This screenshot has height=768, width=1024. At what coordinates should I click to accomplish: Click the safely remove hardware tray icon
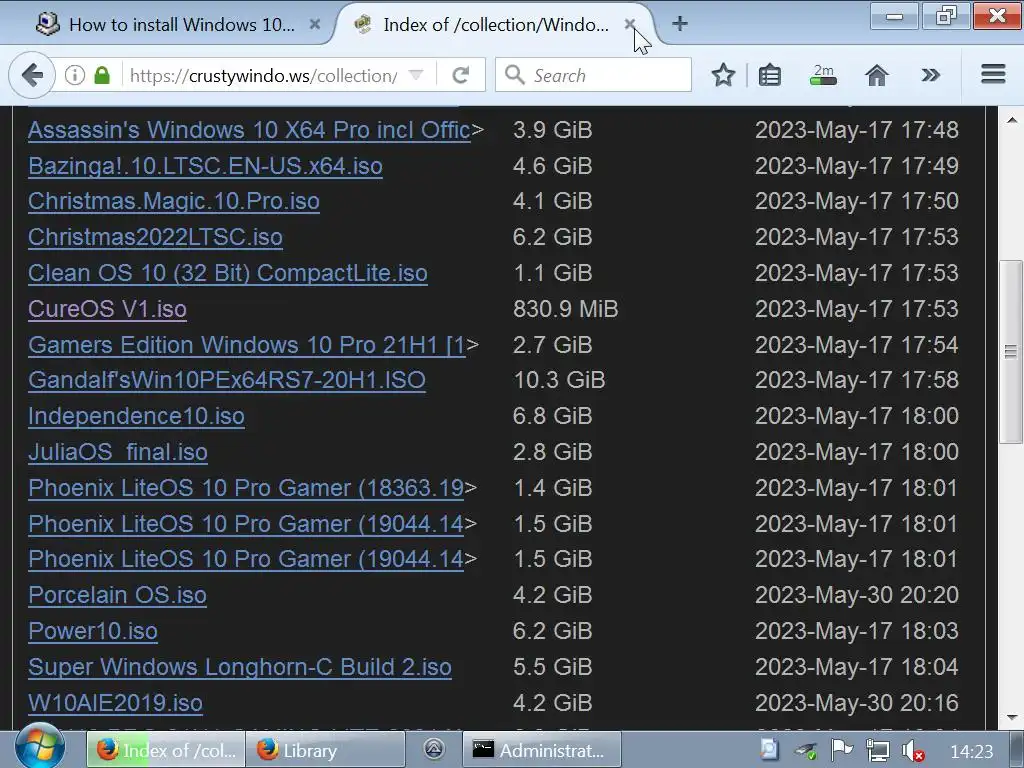[x=806, y=751]
